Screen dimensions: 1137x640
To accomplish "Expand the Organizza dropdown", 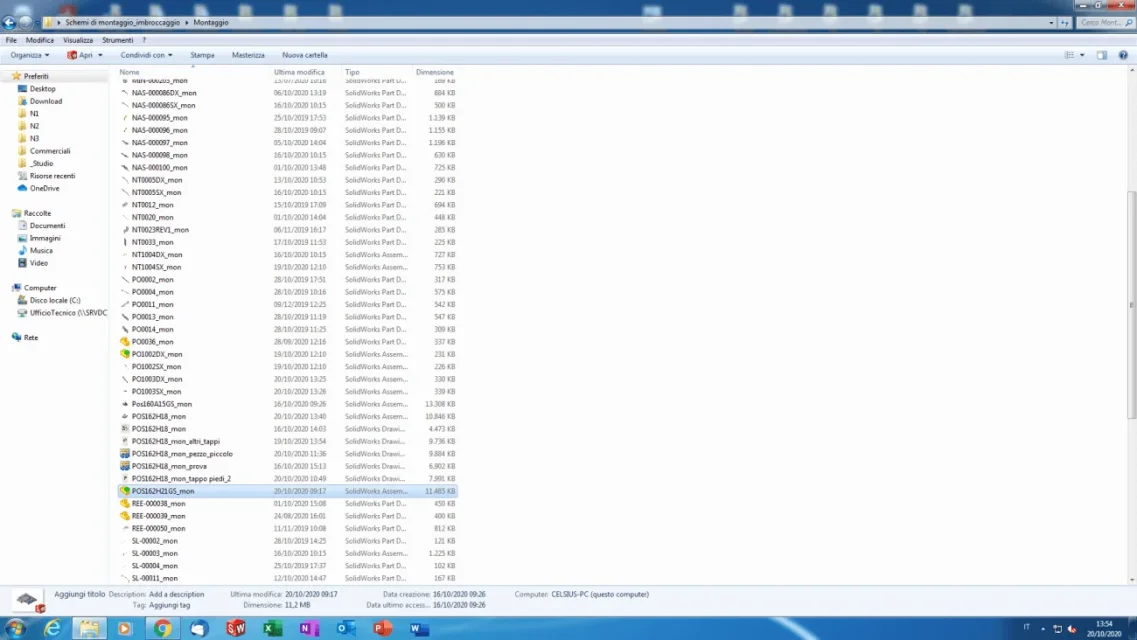I will click(x=30, y=55).
